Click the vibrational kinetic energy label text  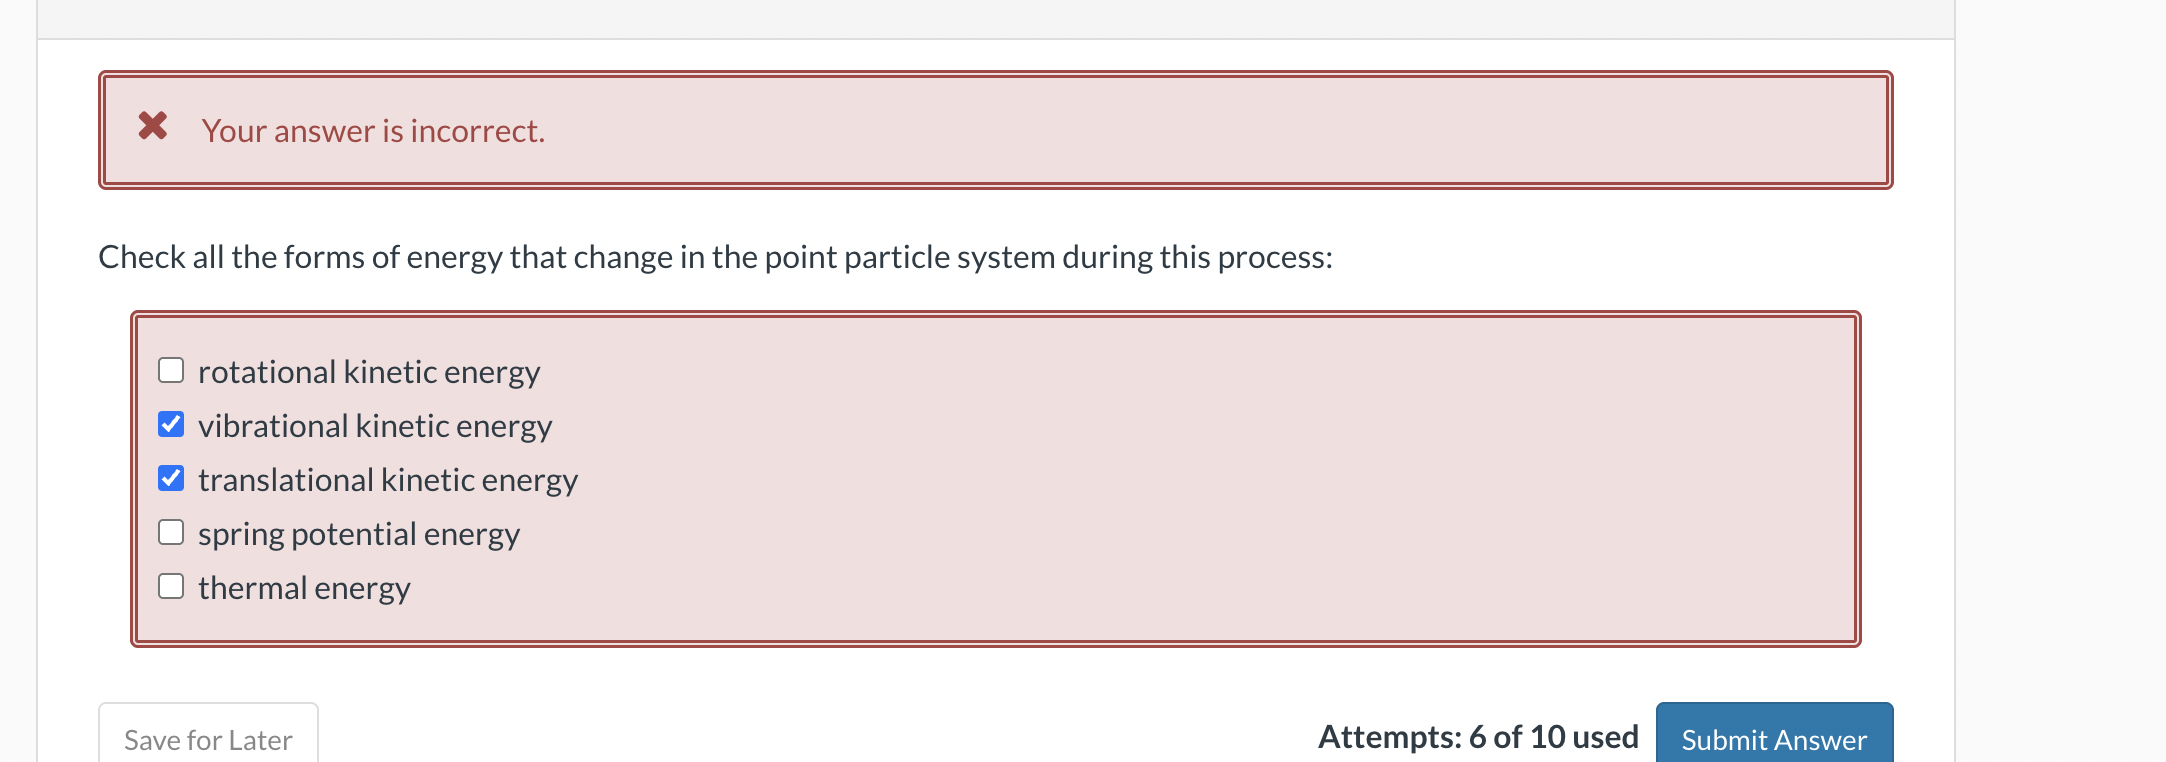375,425
